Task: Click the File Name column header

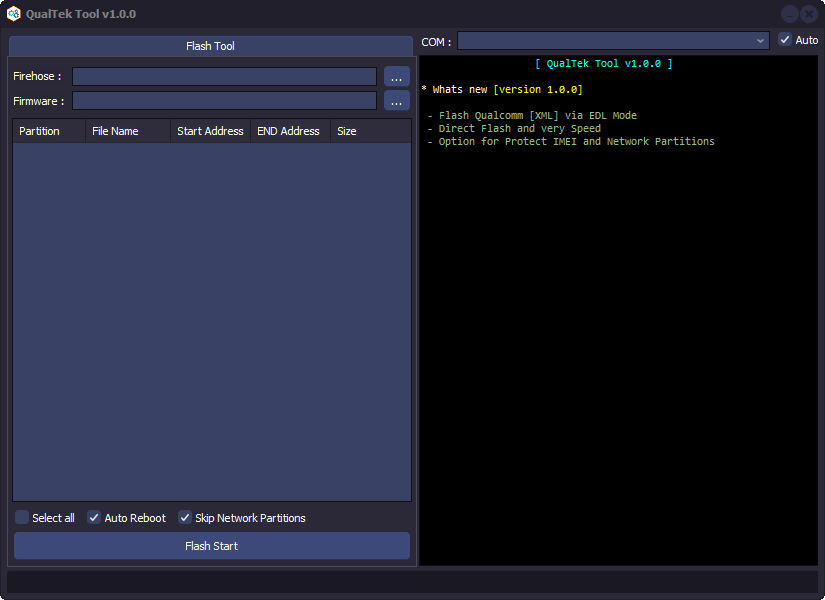Action: click(128, 131)
